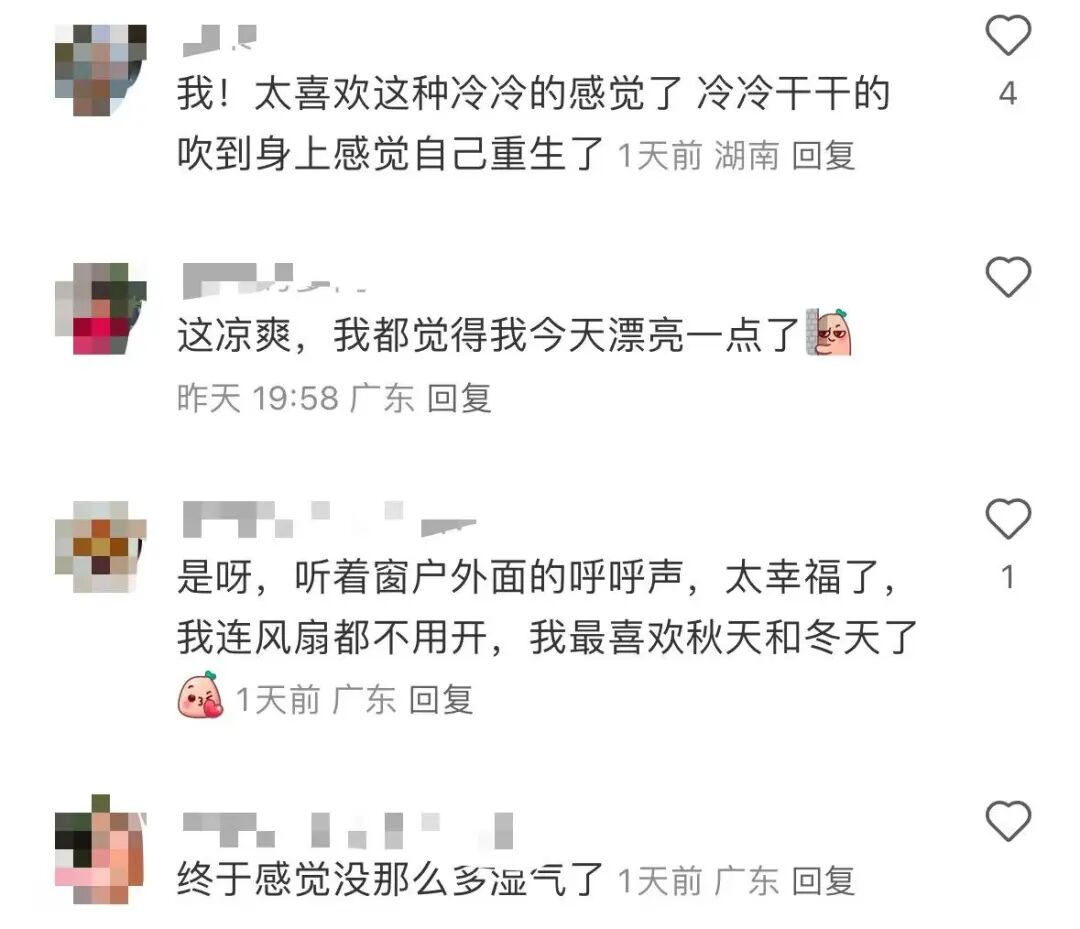Click 回复 next to 昨天 19:58 广东
This screenshot has height=929, width=1080.
[459, 398]
